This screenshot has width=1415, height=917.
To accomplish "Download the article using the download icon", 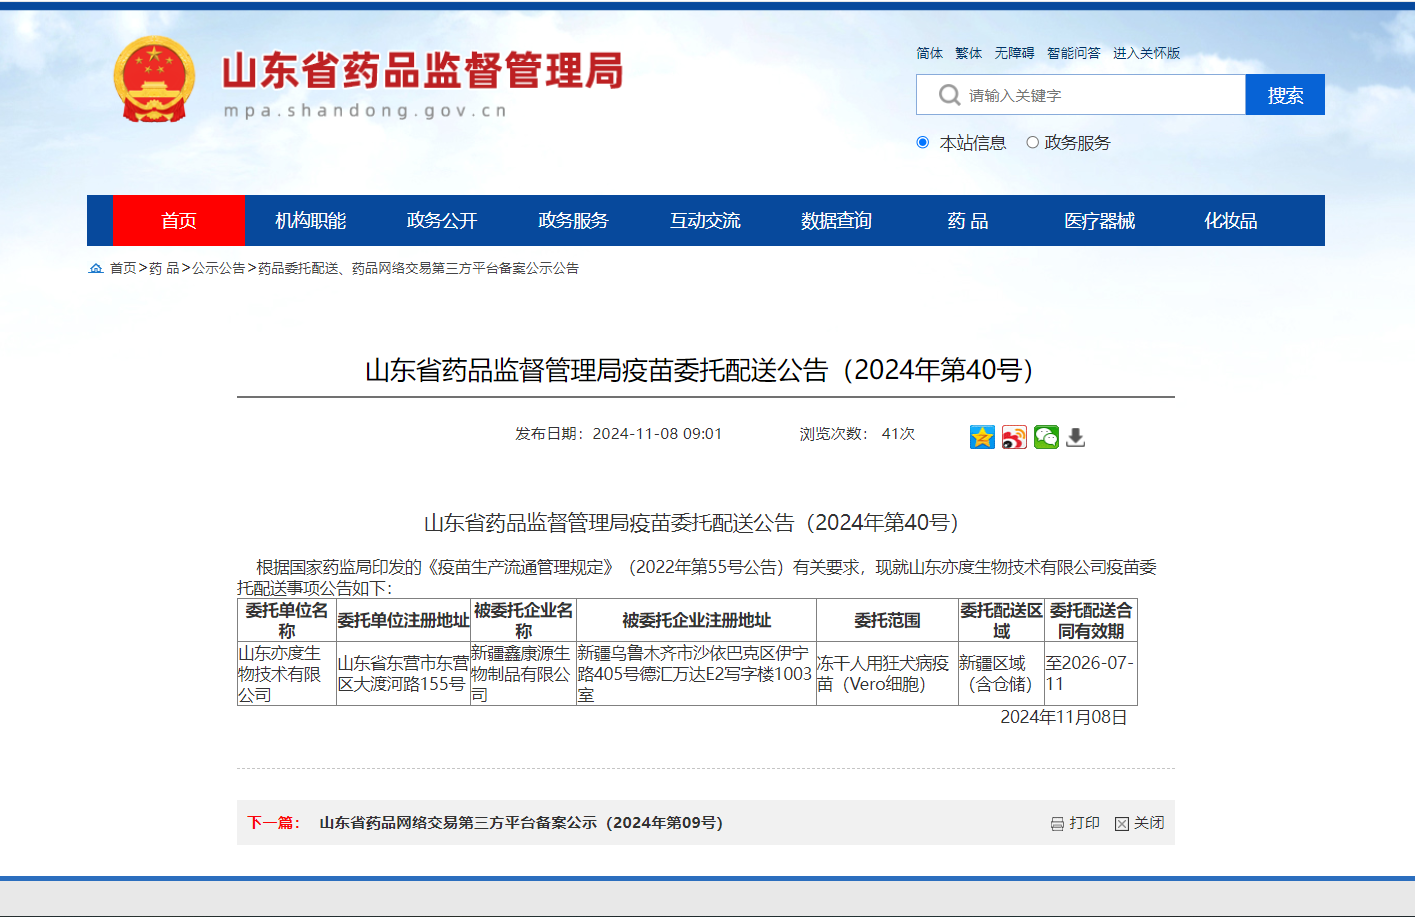I will [1075, 437].
